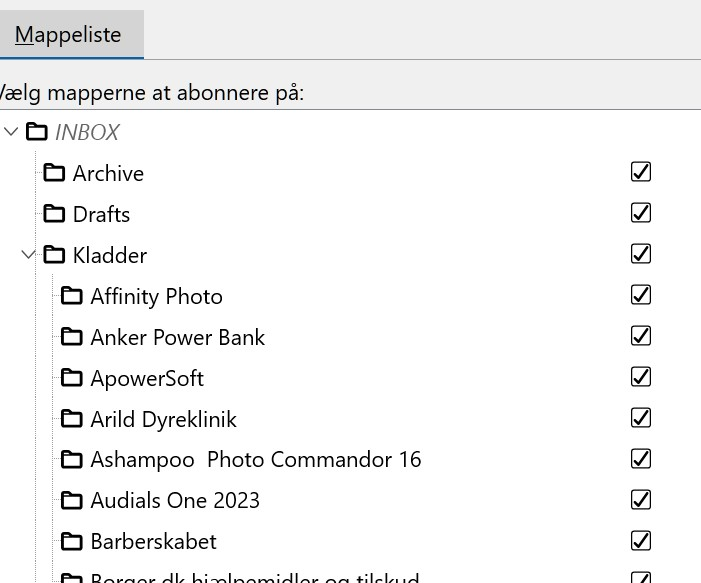Toggle the Audials One 2023 checkbox
701x583 pixels.
tap(641, 500)
